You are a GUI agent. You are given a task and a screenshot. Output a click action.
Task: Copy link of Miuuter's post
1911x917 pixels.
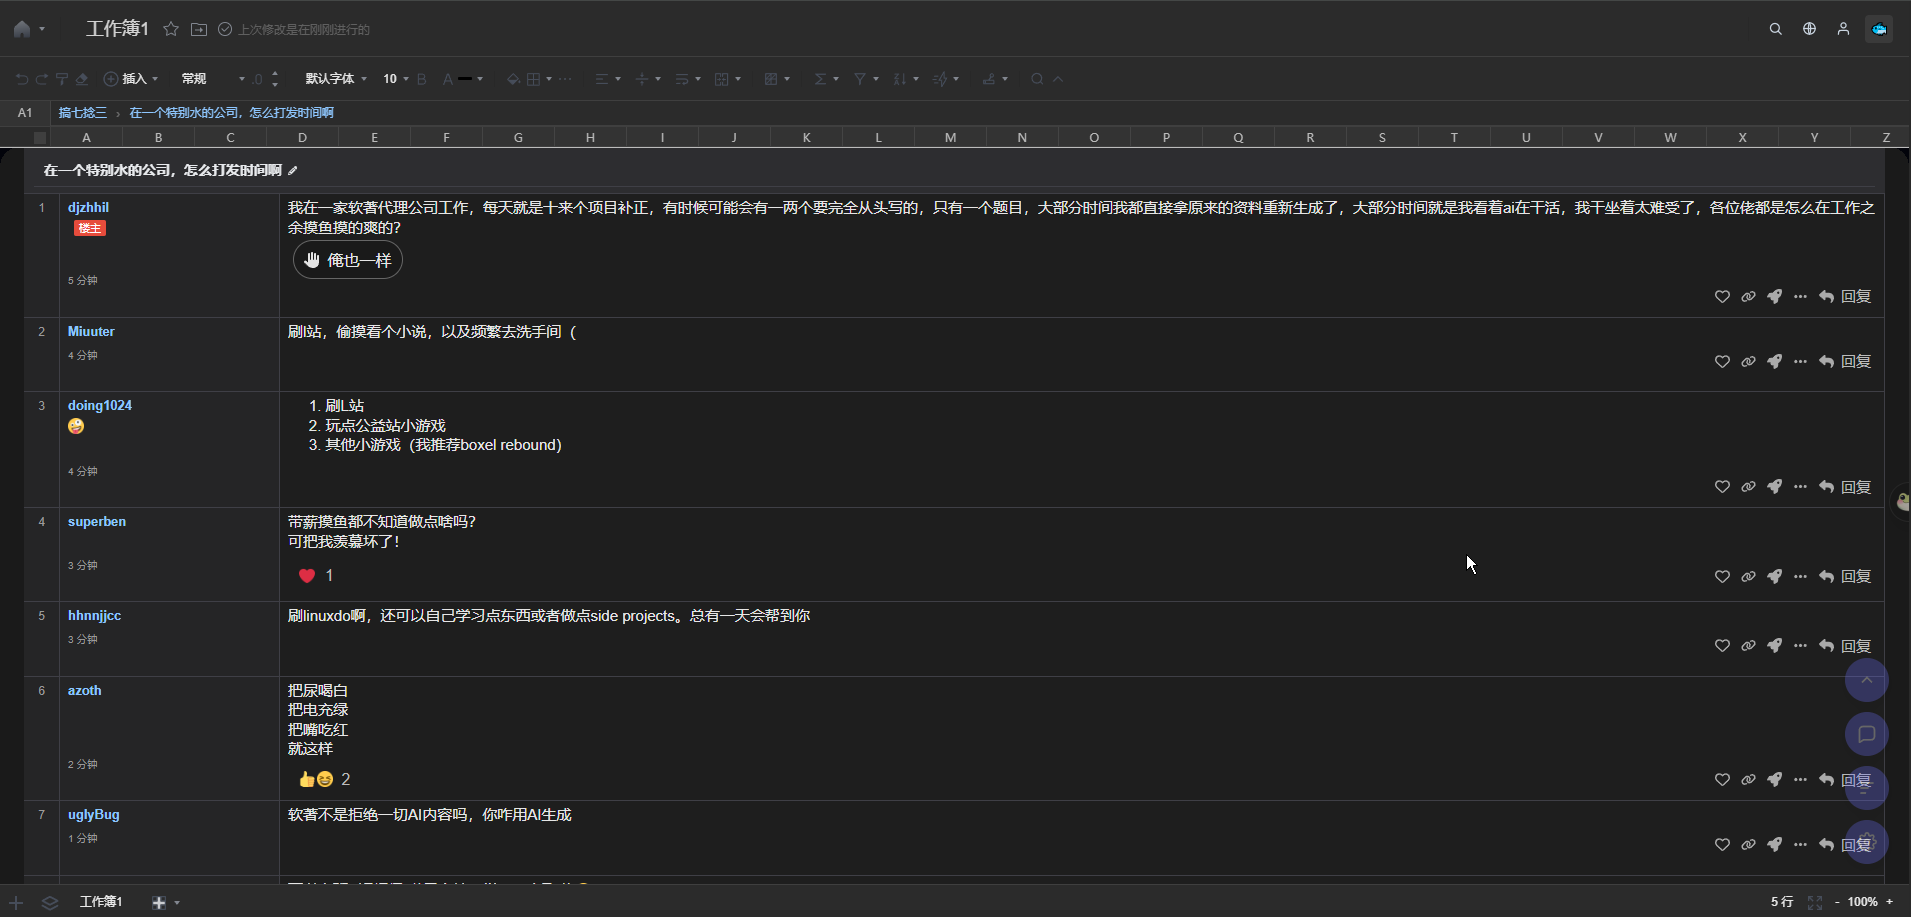pos(1748,362)
